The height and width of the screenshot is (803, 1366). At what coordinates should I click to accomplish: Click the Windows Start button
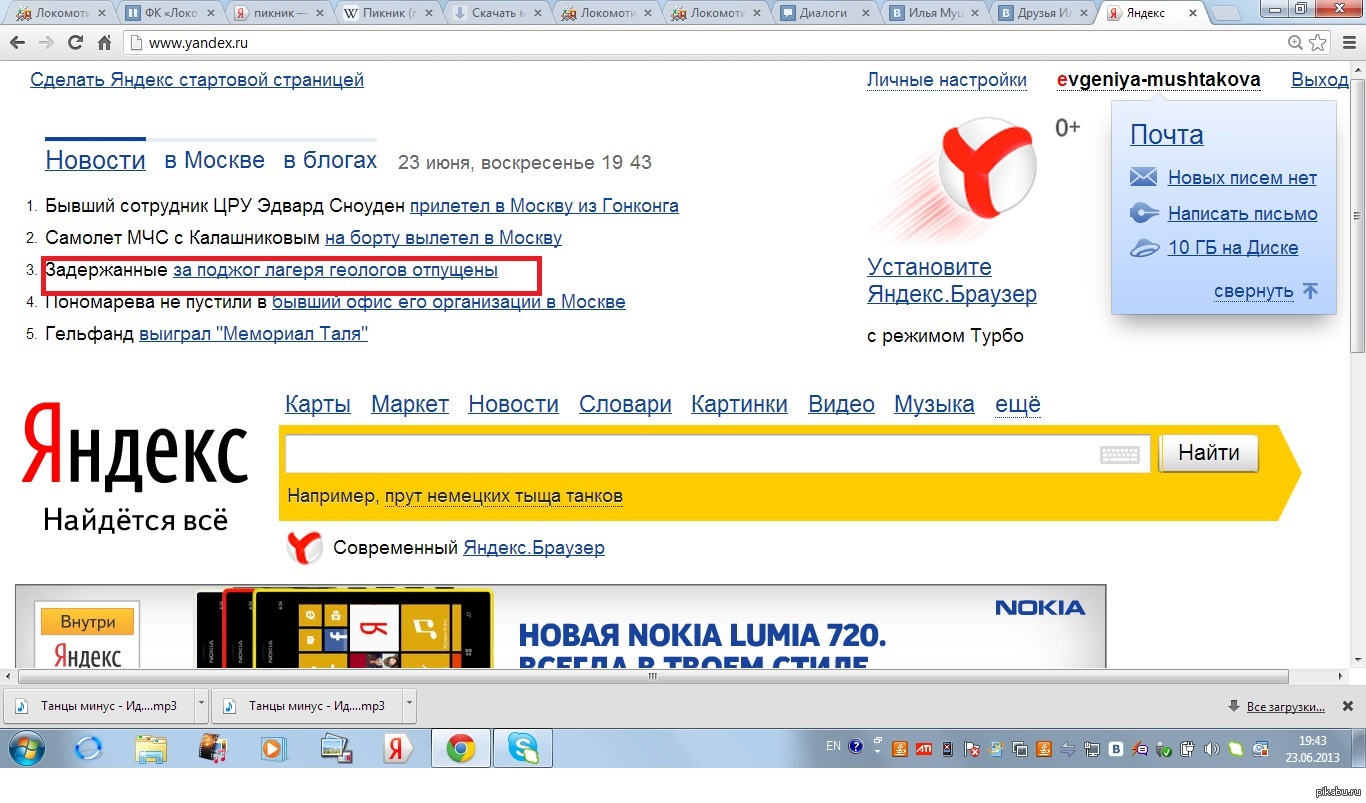tap(27, 748)
